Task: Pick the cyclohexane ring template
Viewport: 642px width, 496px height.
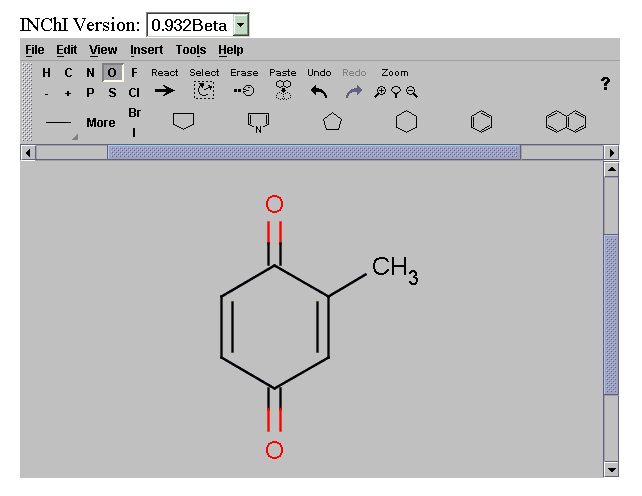Action: (406, 122)
